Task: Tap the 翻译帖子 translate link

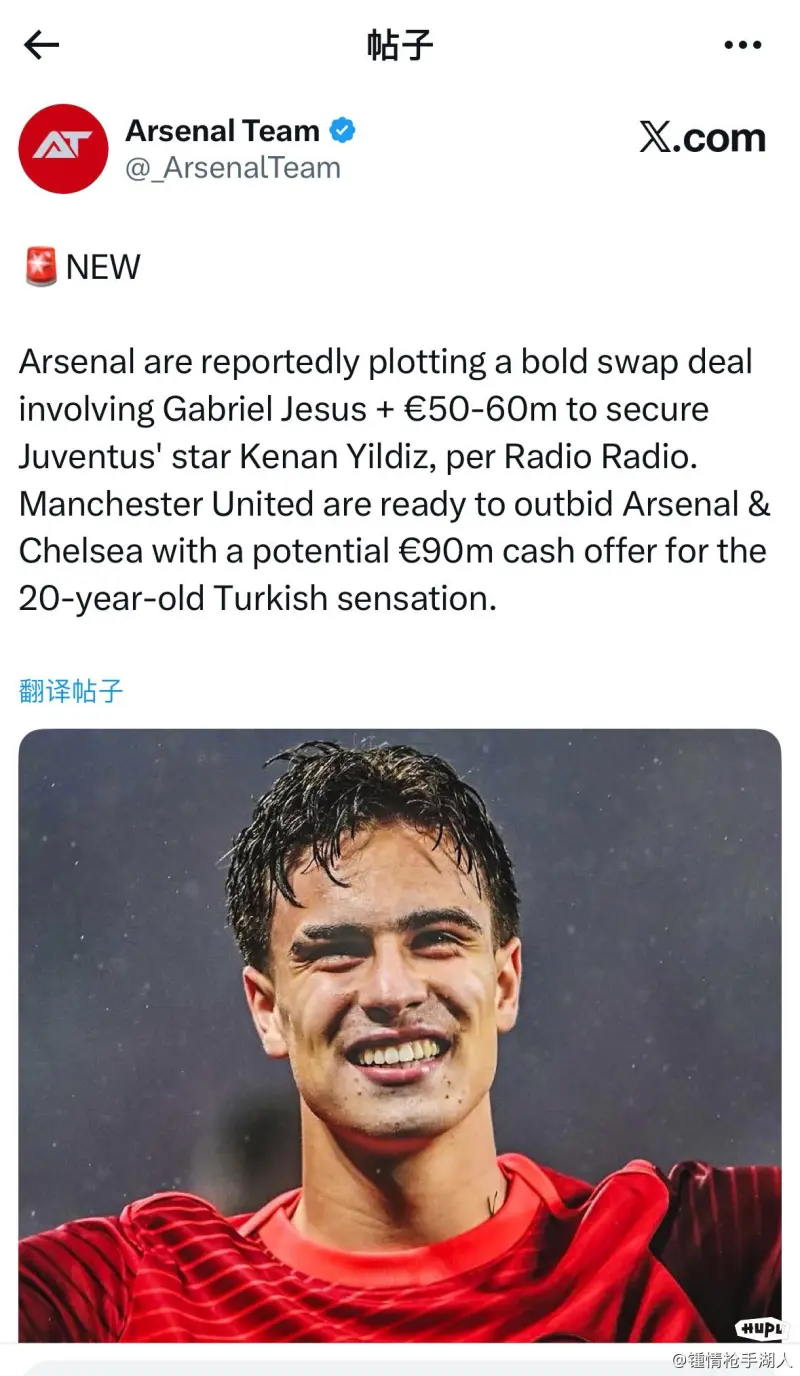Action: [x=71, y=690]
